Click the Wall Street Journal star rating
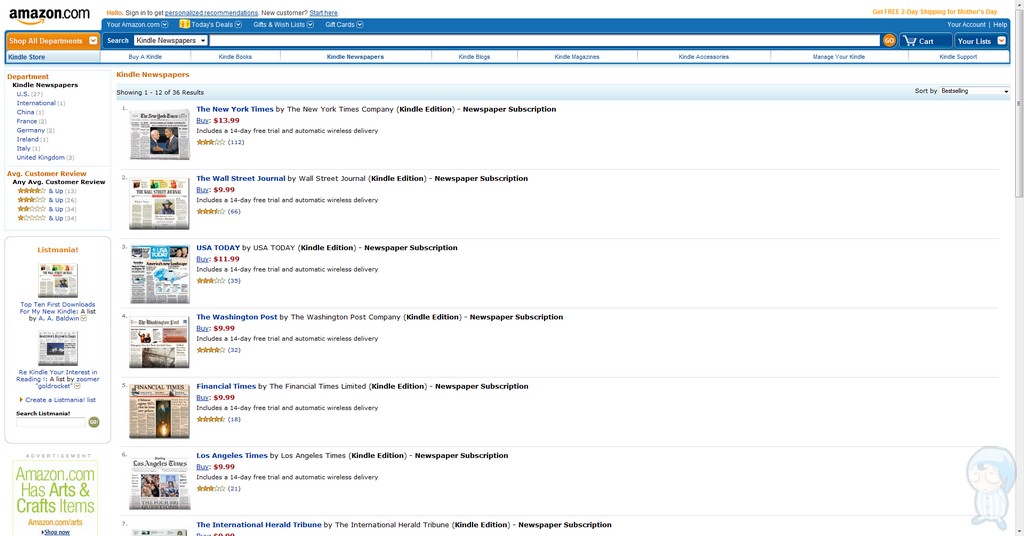The width and height of the screenshot is (1024, 536). [x=211, y=211]
